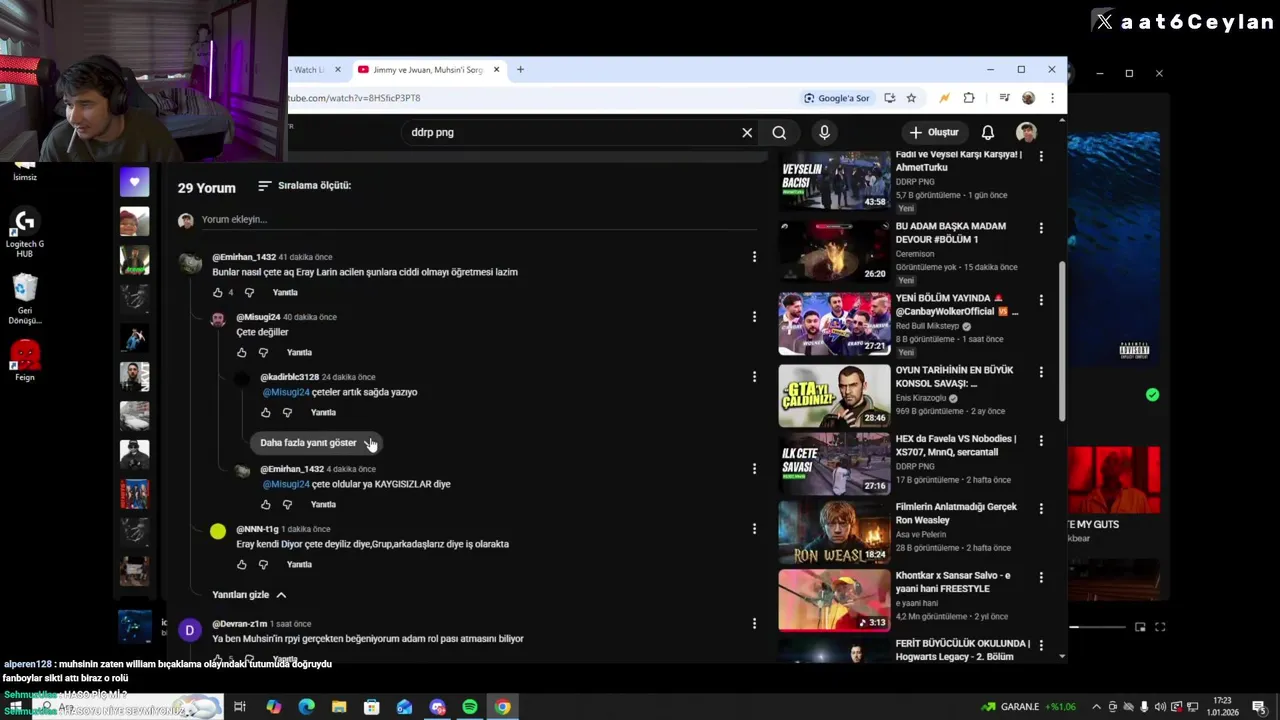Show hidden system tray icons chevron
The height and width of the screenshot is (720, 1280).
click(1096, 707)
